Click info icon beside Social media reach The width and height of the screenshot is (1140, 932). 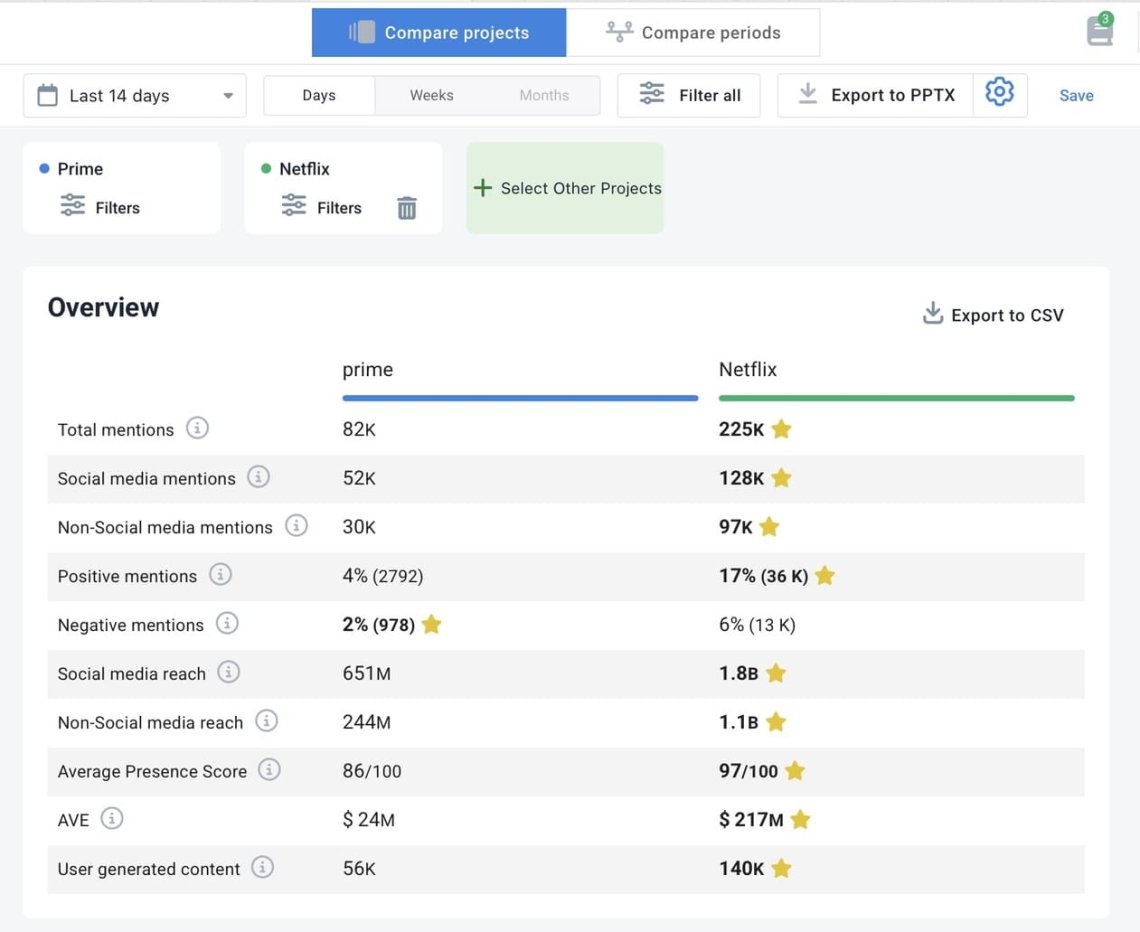tap(229, 673)
